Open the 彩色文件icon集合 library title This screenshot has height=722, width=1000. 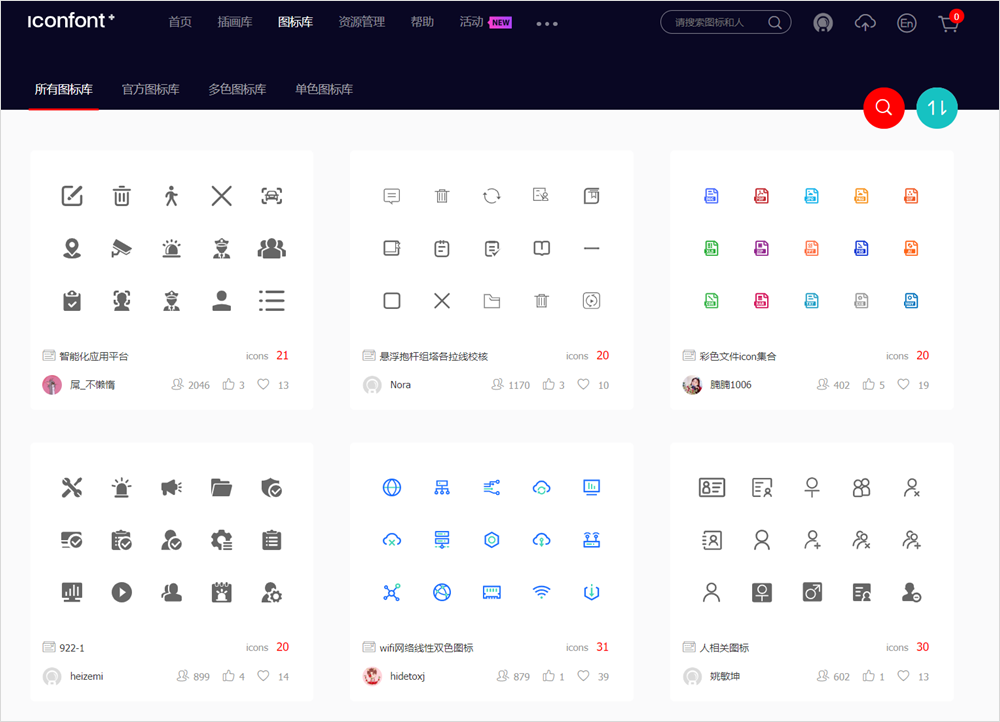pyautogui.click(x=738, y=356)
